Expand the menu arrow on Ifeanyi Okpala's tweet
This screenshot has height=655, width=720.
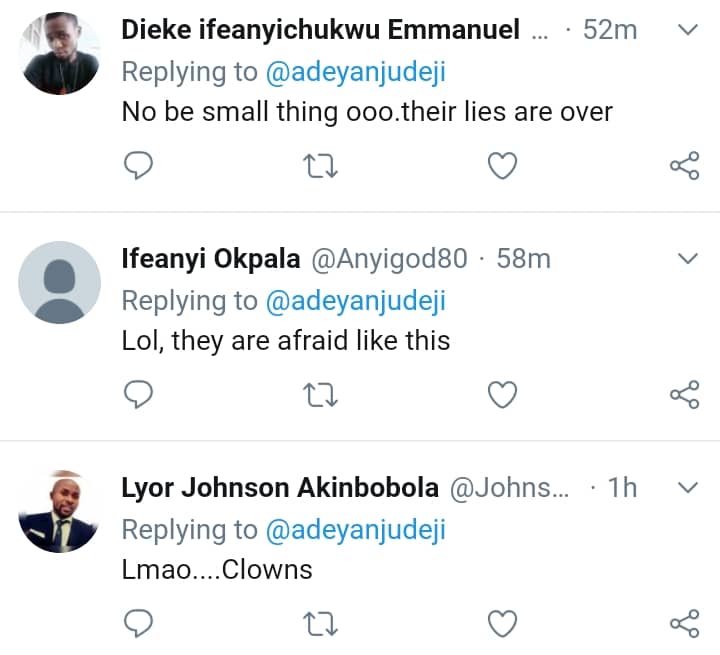(x=687, y=259)
